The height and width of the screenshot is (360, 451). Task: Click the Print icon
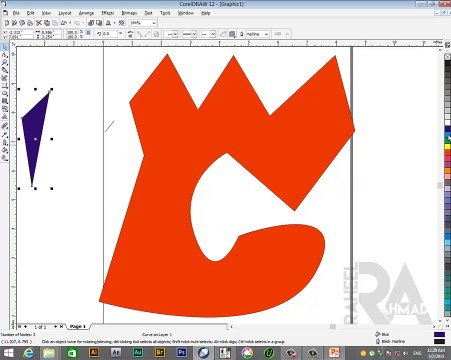(30, 23)
